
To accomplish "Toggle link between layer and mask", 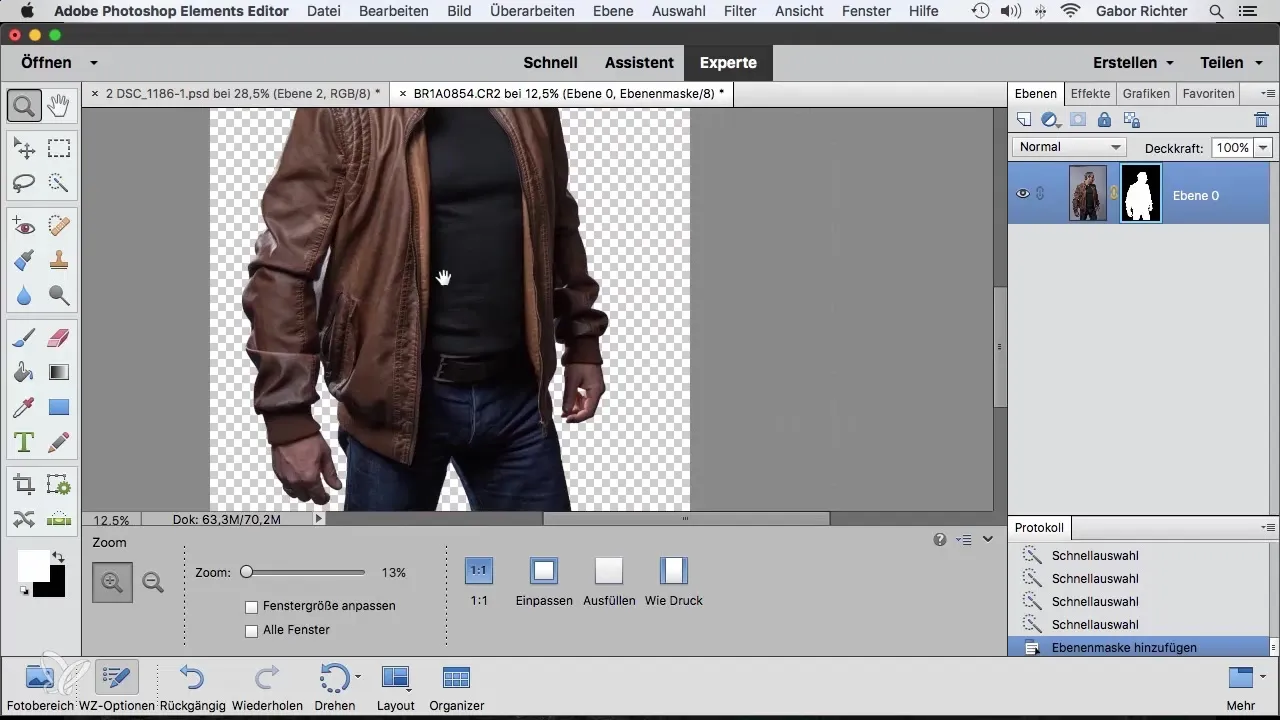I will point(1114,194).
